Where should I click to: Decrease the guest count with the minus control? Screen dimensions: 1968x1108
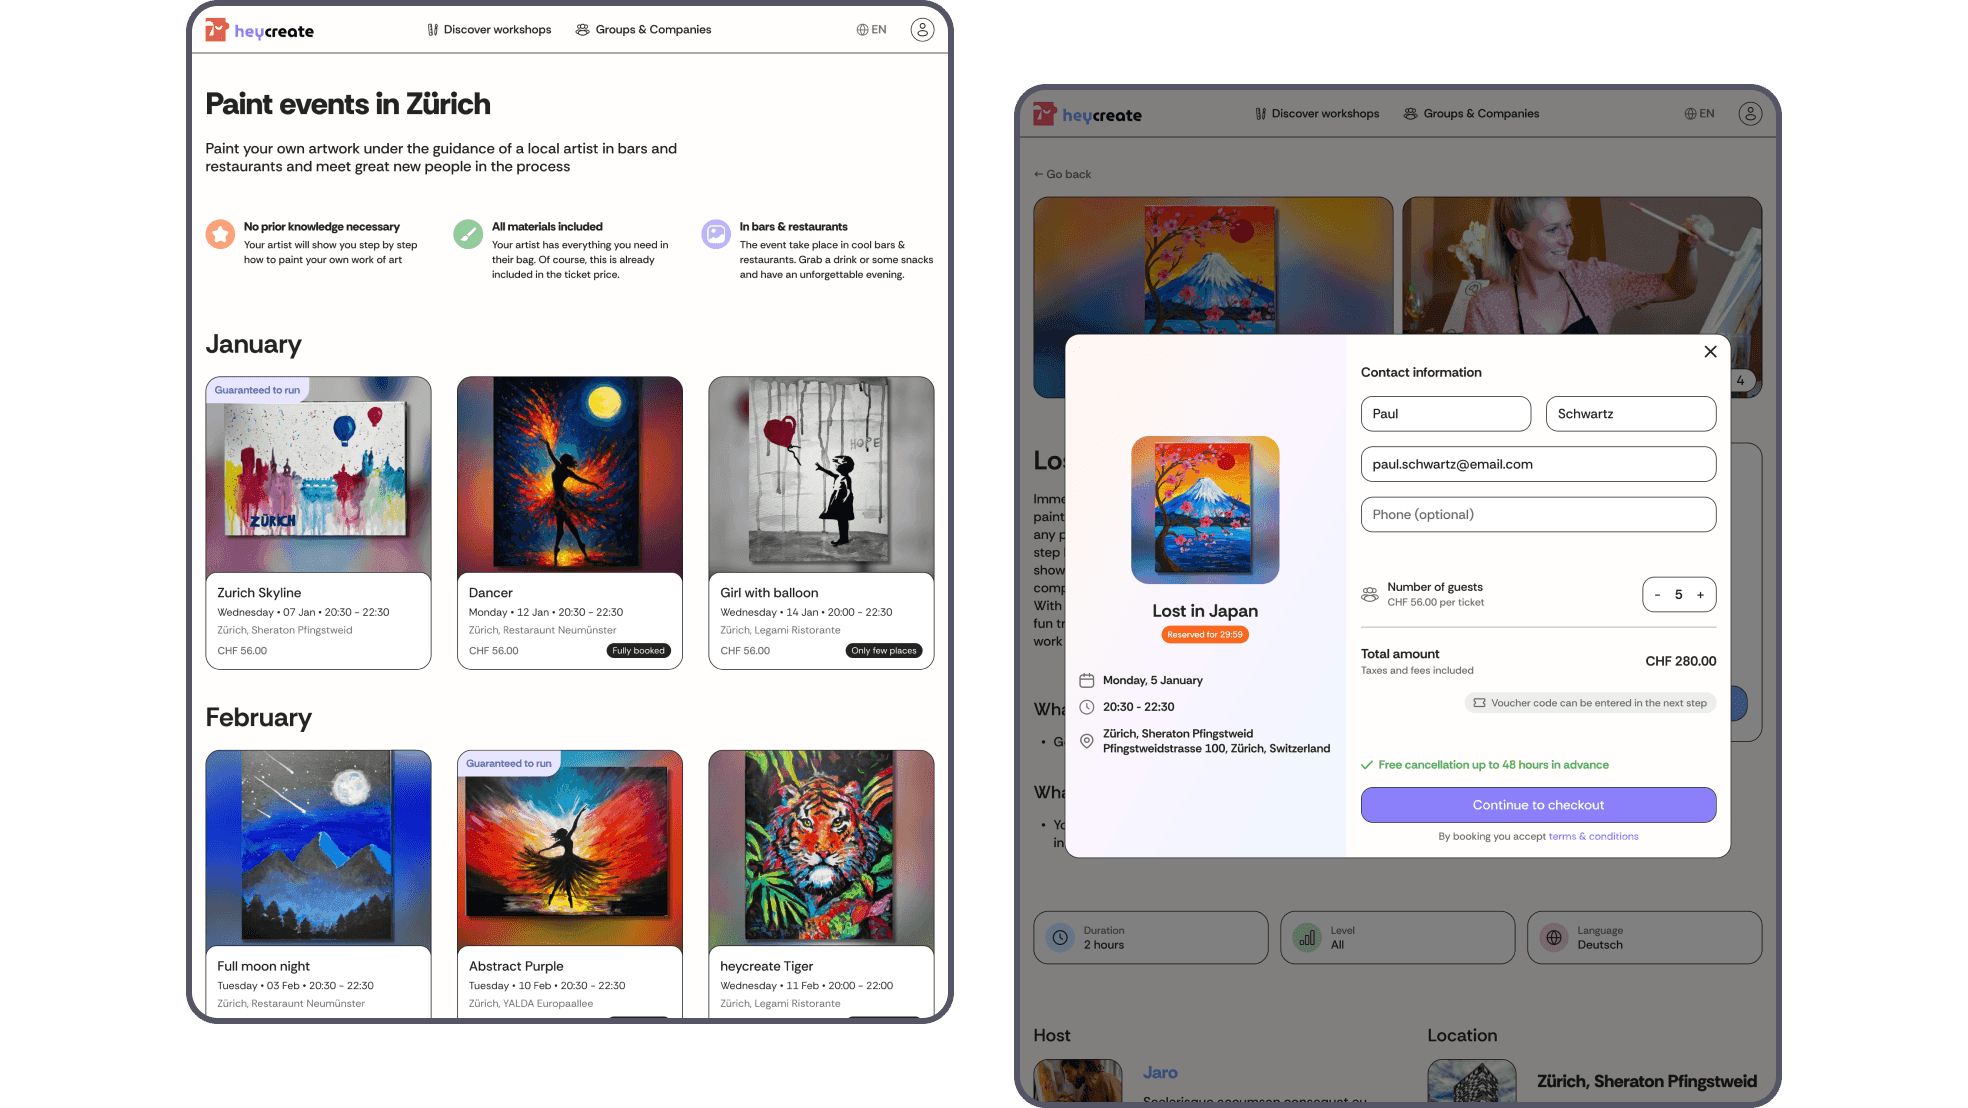coord(1658,594)
